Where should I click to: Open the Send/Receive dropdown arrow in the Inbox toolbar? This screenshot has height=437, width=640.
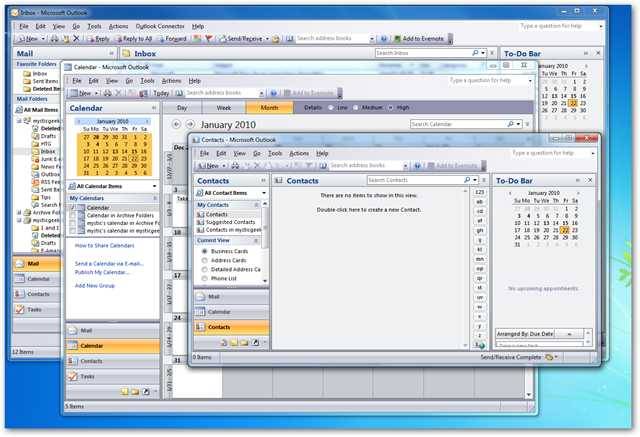click(x=267, y=39)
